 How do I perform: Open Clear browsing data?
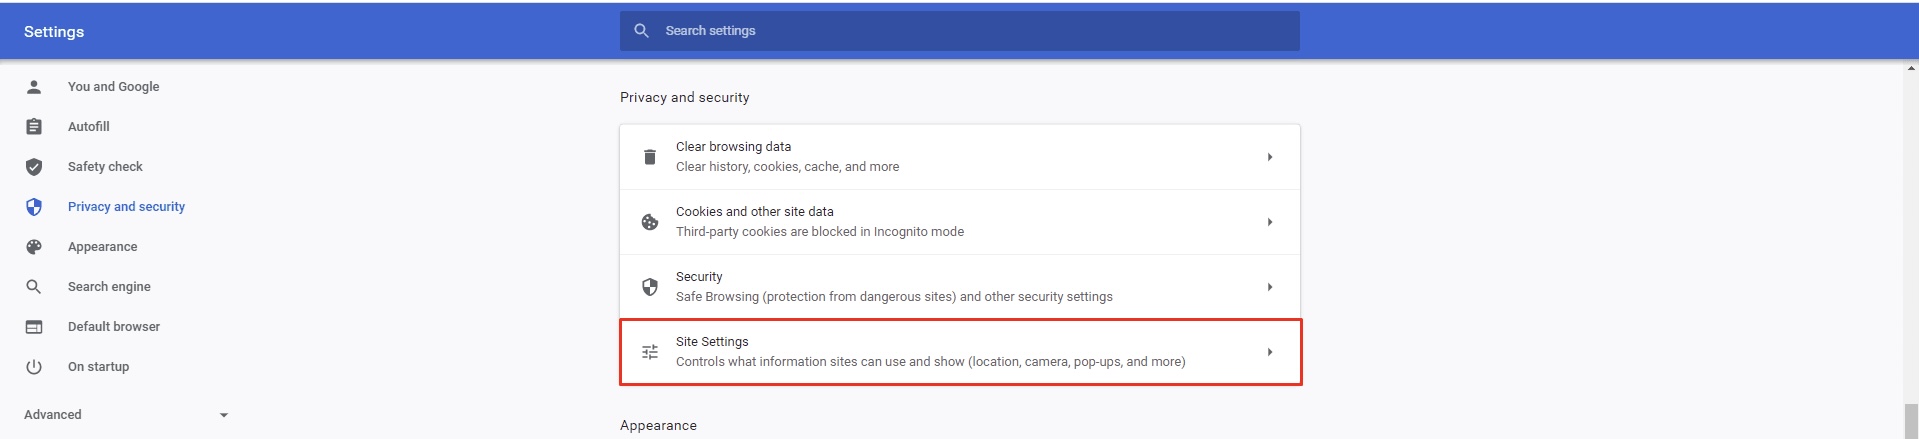(960, 157)
